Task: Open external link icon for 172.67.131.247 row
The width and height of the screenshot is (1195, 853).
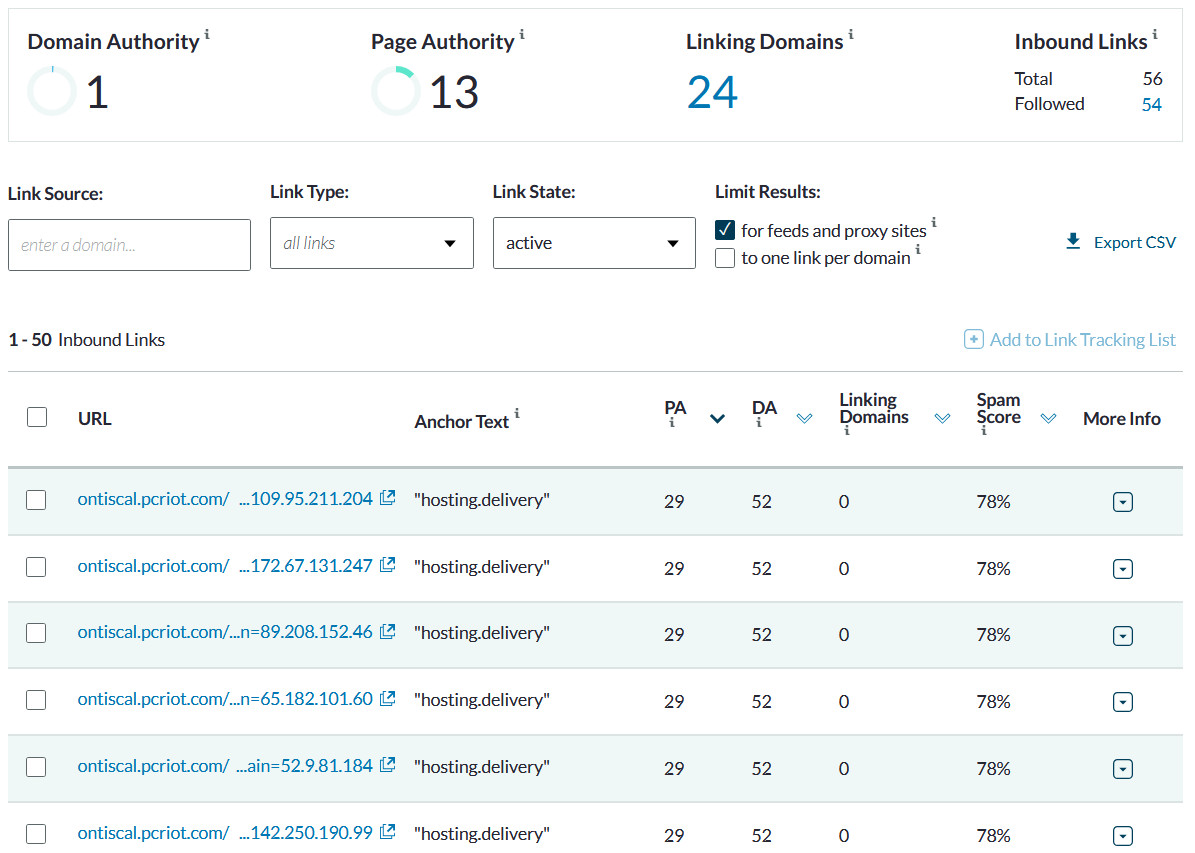Action: pos(387,565)
